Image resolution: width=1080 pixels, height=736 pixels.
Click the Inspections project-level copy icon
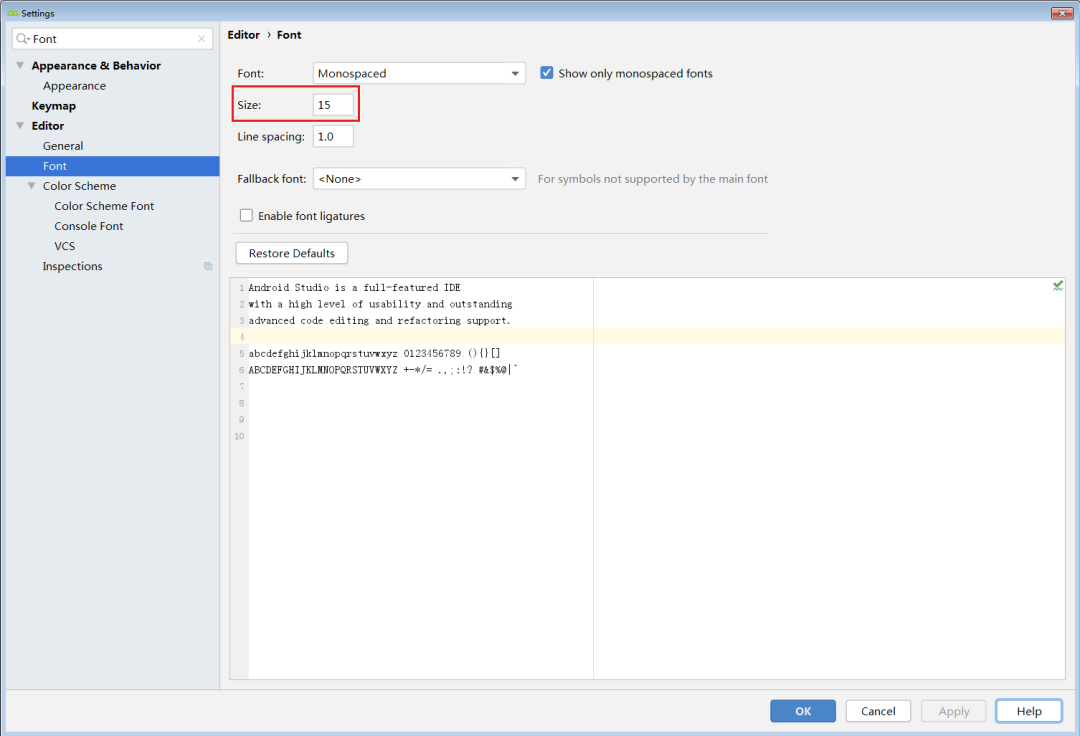(x=208, y=266)
